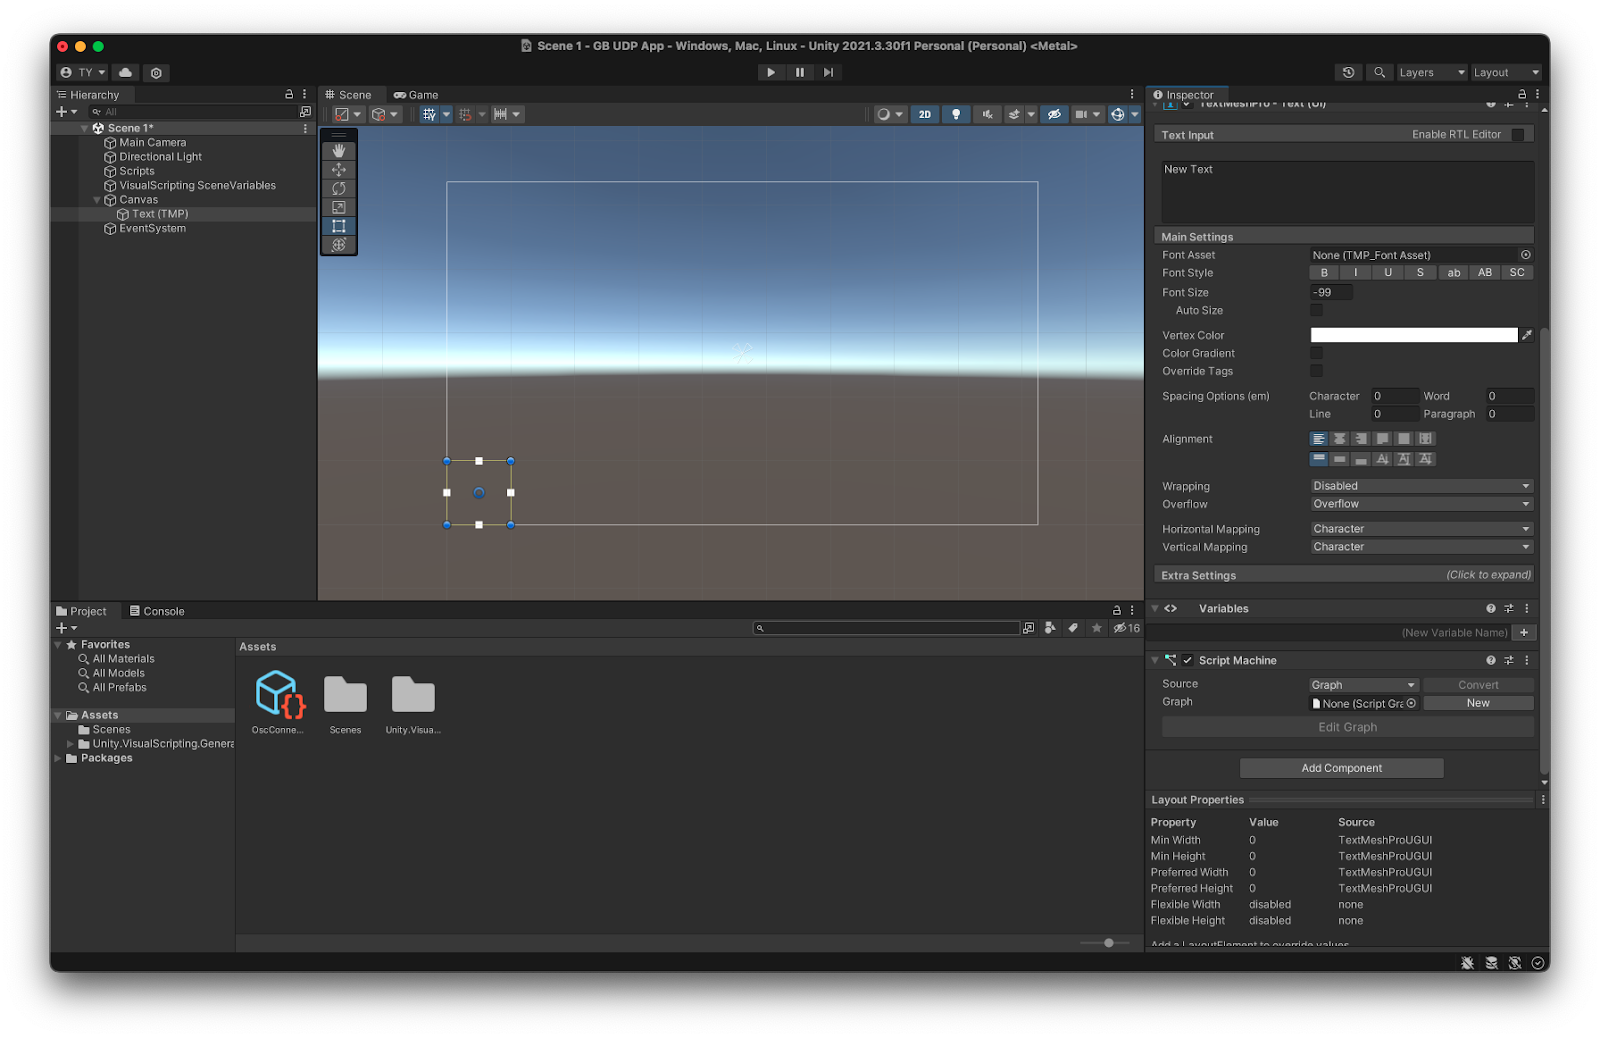Viewport: 1600px width, 1038px height.
Task: Click the Pause button
Action: tap(800, 72)
